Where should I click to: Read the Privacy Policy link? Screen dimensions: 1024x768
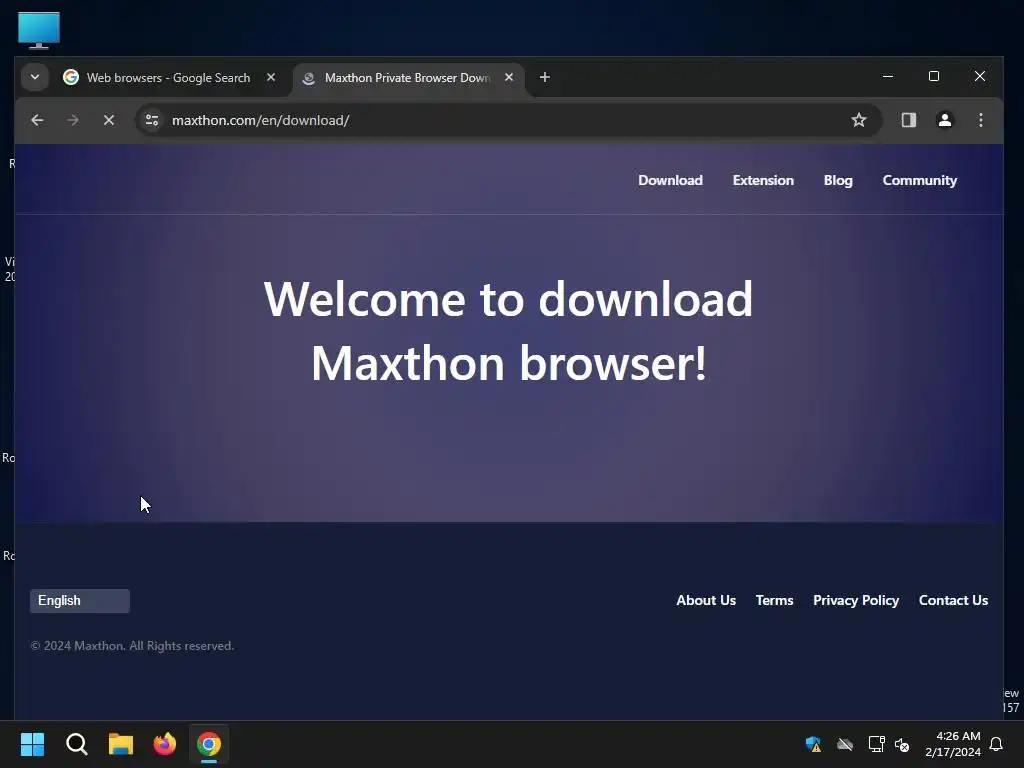pos(856,600)
